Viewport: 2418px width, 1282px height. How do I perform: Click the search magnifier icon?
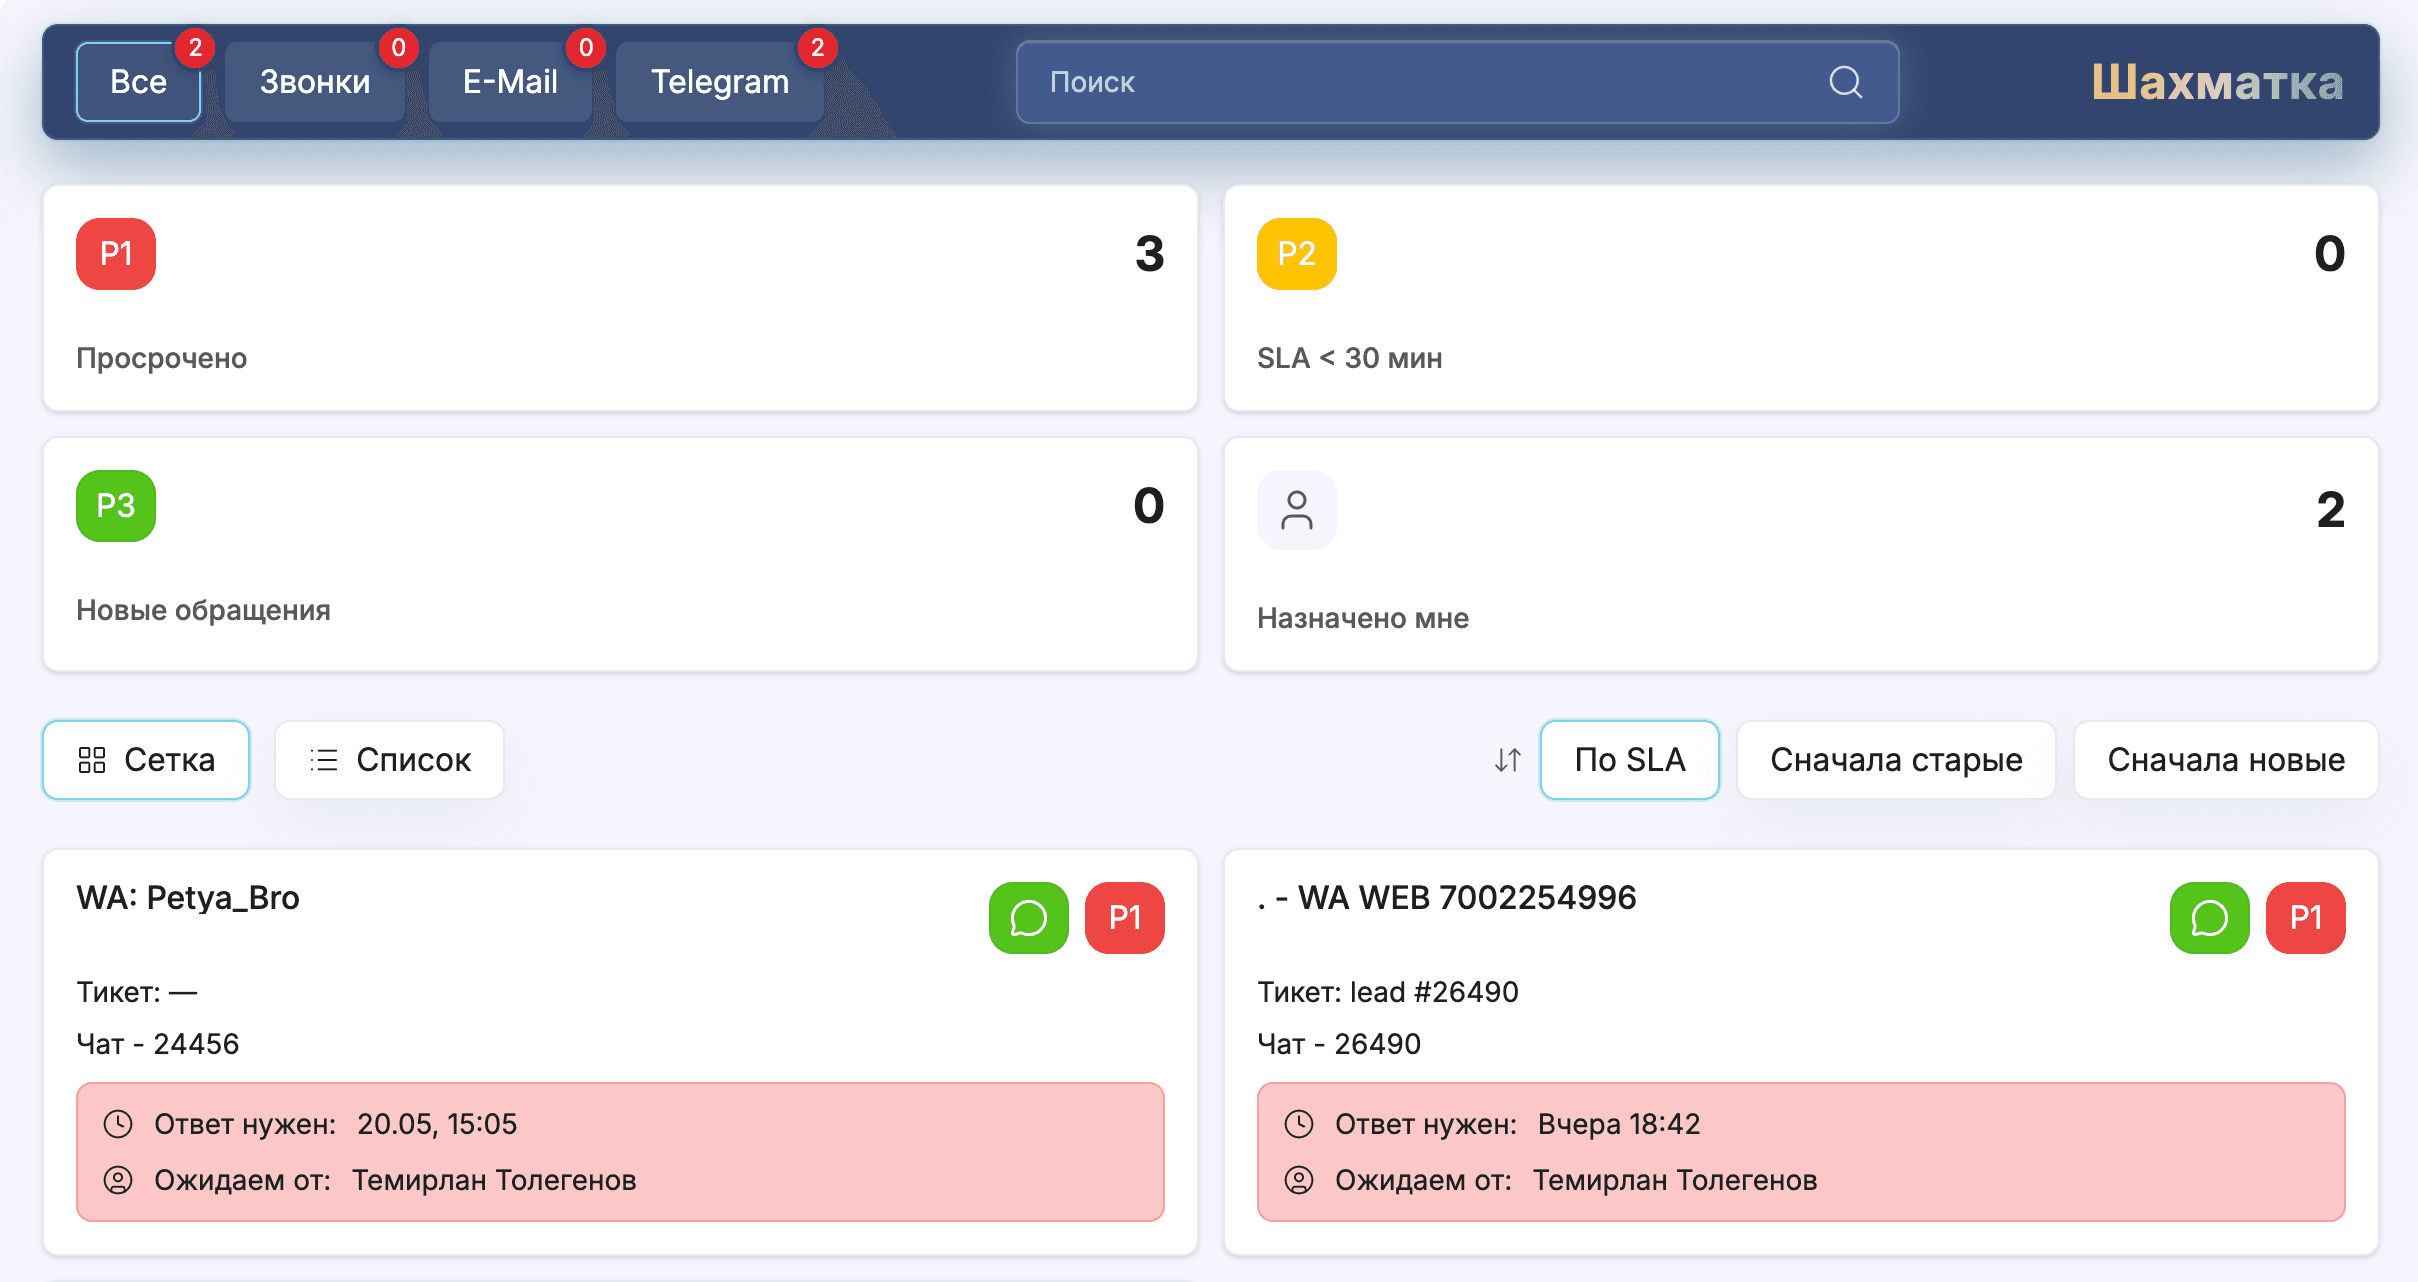(1845, 82)
